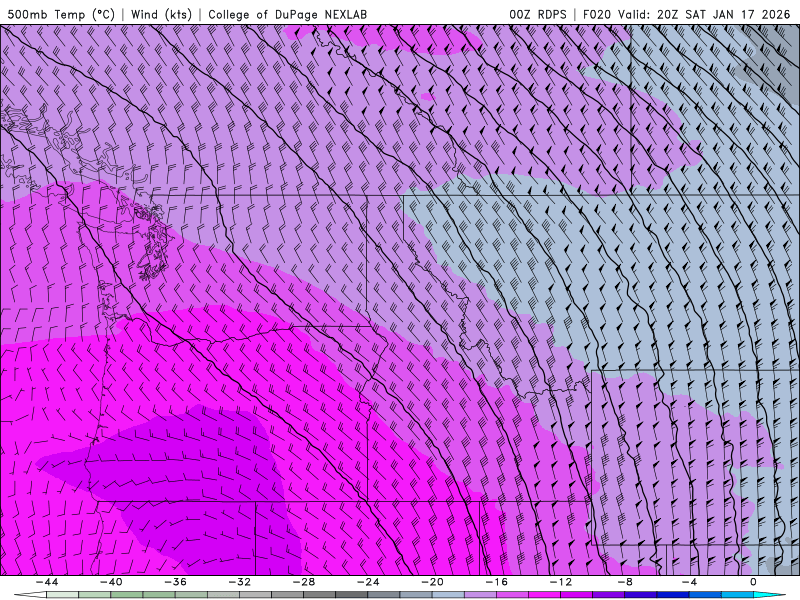Click 'Valid: 20Z SAT JAN 17 2026' text
Screen dimensions: 800x600
click(704, 14)
